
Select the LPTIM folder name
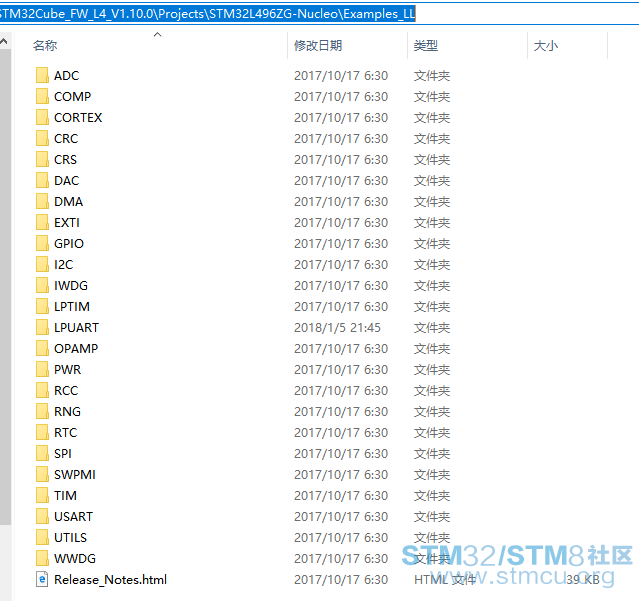click(x=72, y=306)
